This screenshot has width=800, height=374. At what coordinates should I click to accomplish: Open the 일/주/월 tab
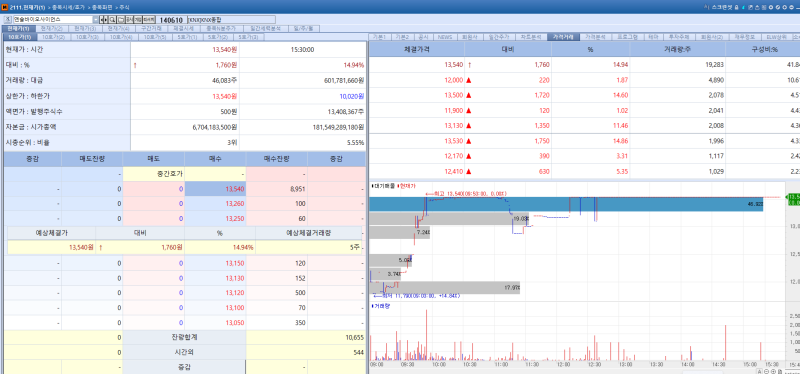(x=305, y=29)
